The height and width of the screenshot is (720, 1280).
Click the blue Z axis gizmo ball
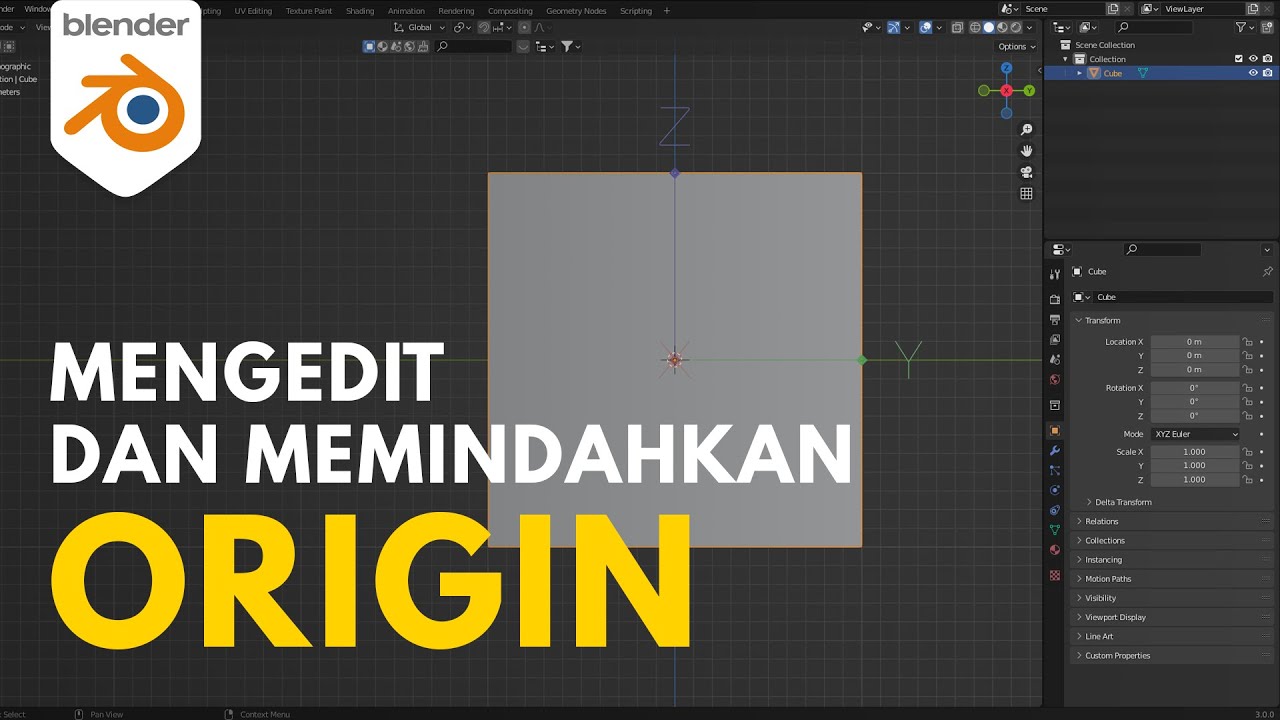coord(1006,68)
